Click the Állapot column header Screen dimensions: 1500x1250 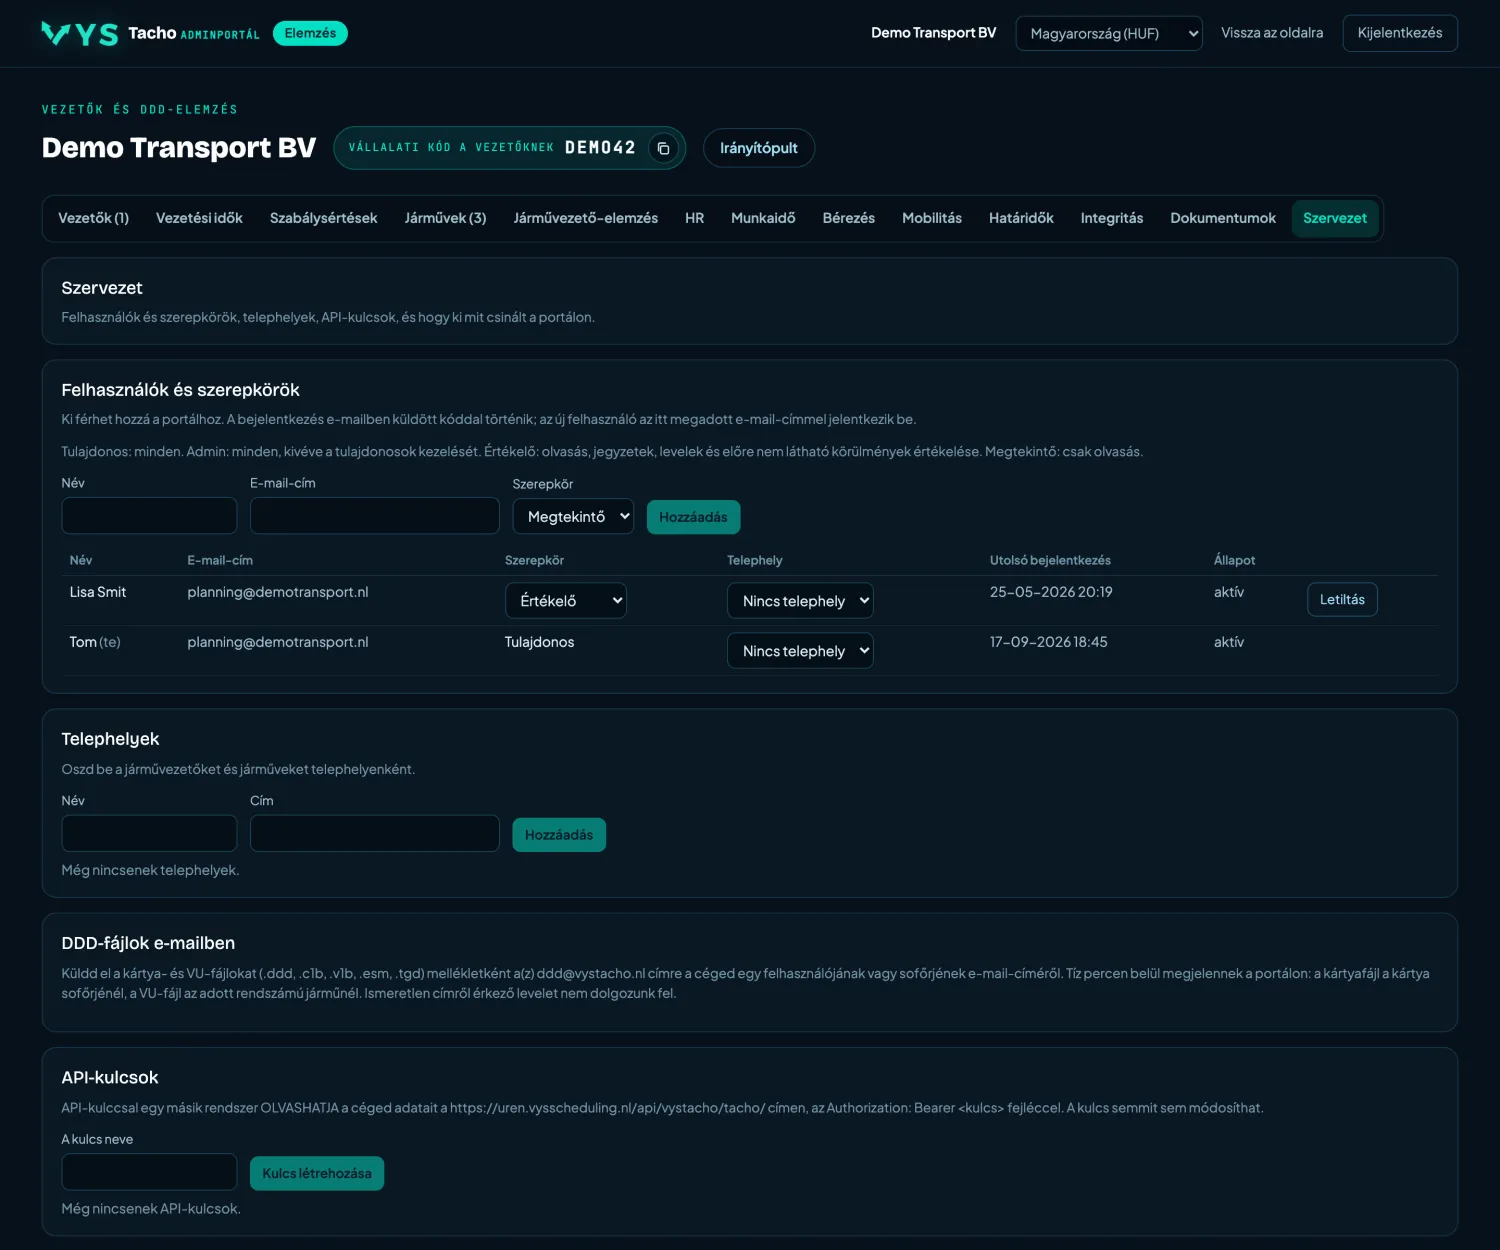[1234, 560]
